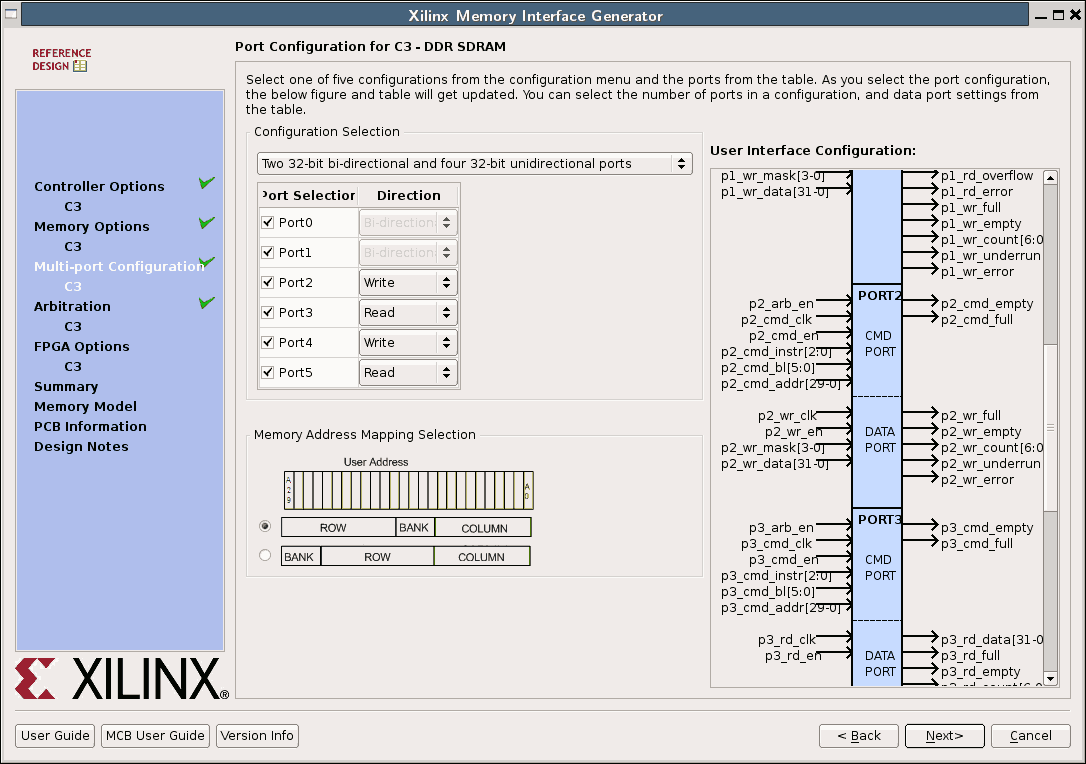Open the port configuration selection dropdown
Image resolution: width=1086 pixels, height=764 pixels.
click(x=474, y=164)
